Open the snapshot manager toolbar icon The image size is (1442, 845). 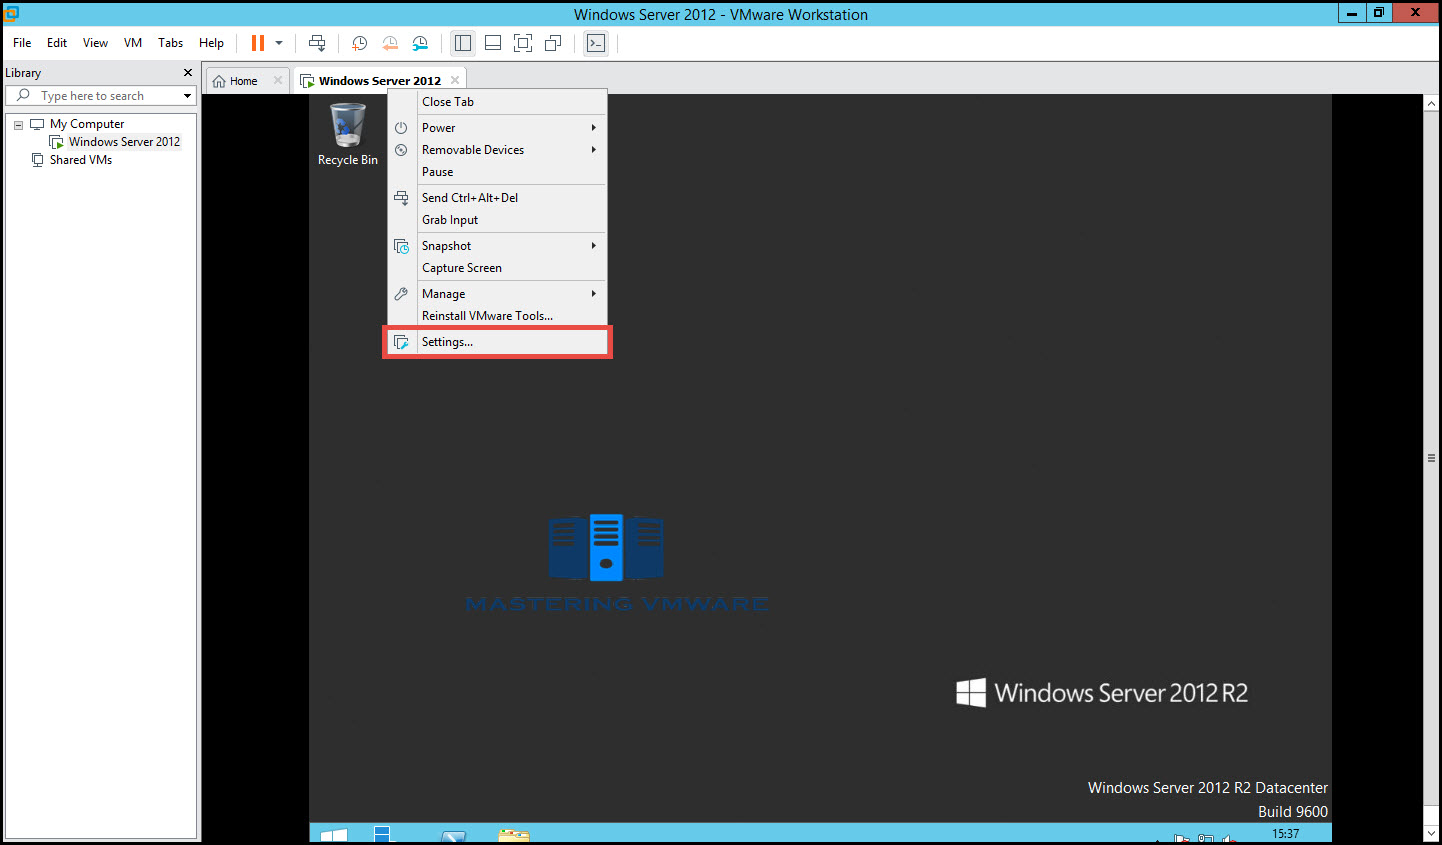[x=420, y=43]
